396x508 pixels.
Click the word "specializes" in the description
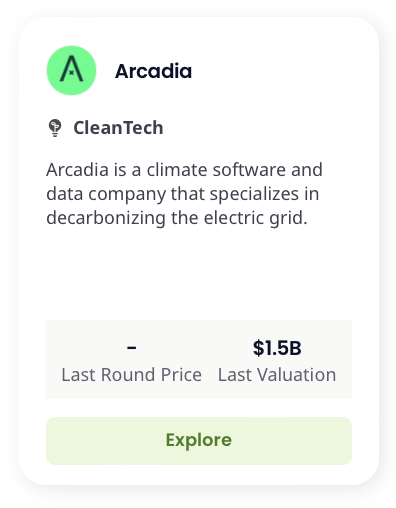click(x=254, y=194)
